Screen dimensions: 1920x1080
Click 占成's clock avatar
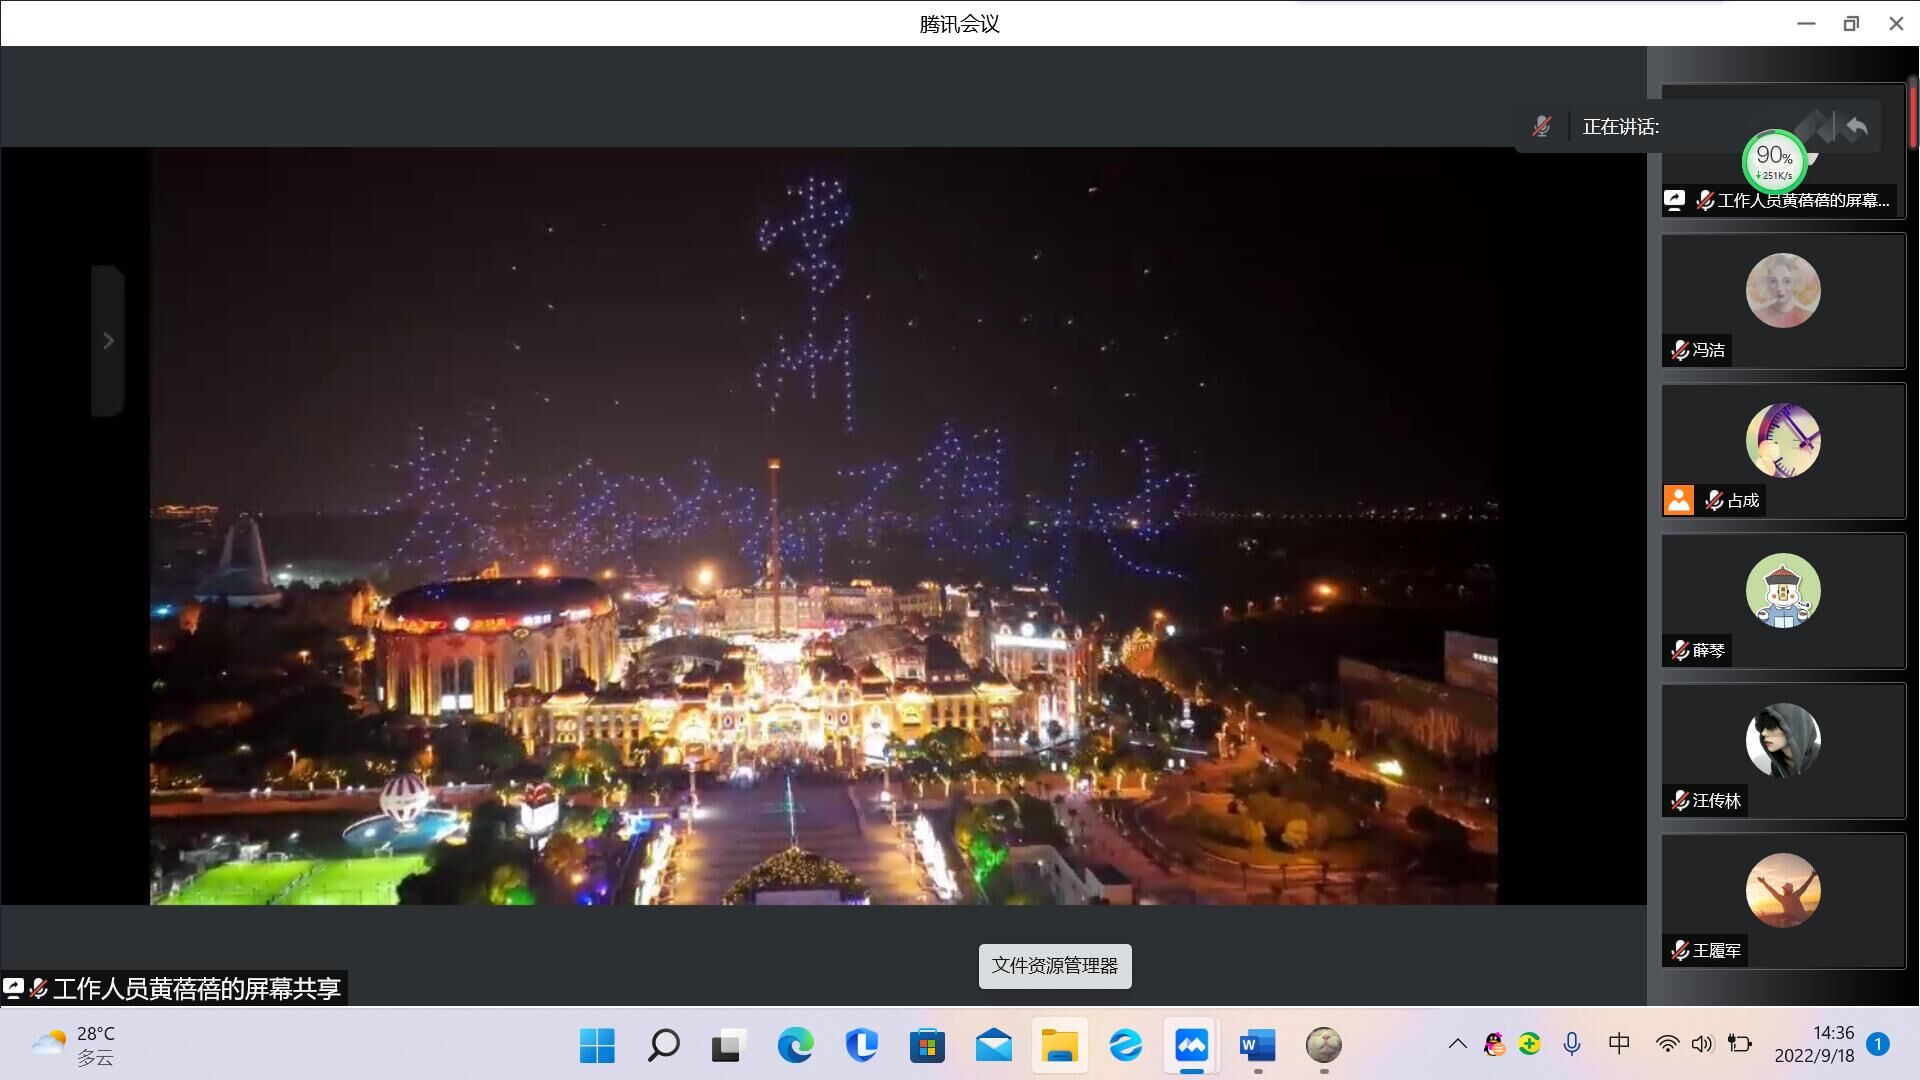click(x=1782, y=440)
